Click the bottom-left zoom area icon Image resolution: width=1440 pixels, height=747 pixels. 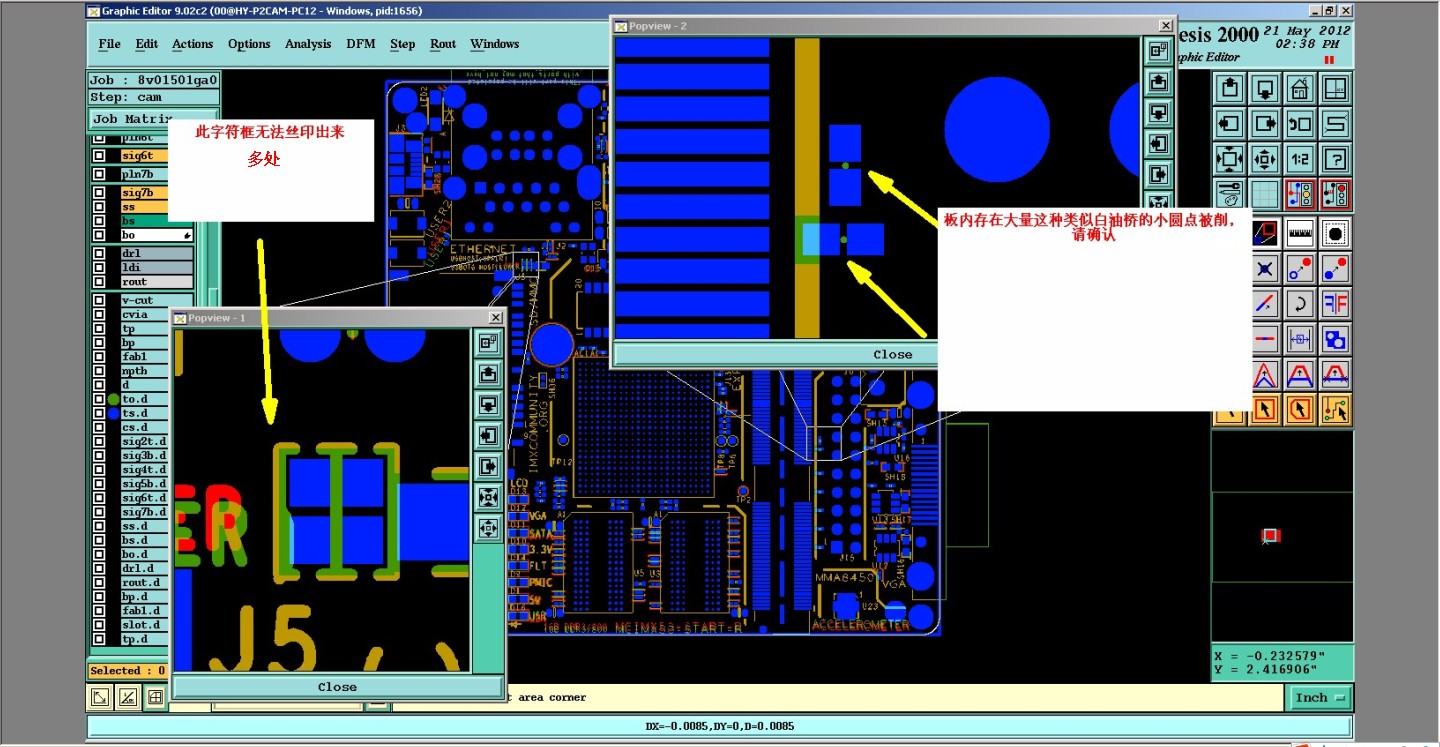(x=100, y=697)
